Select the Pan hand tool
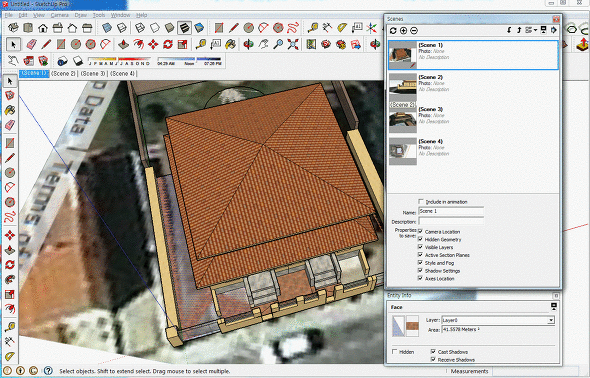This screenshot has height=378, width=590. (263, 44)
